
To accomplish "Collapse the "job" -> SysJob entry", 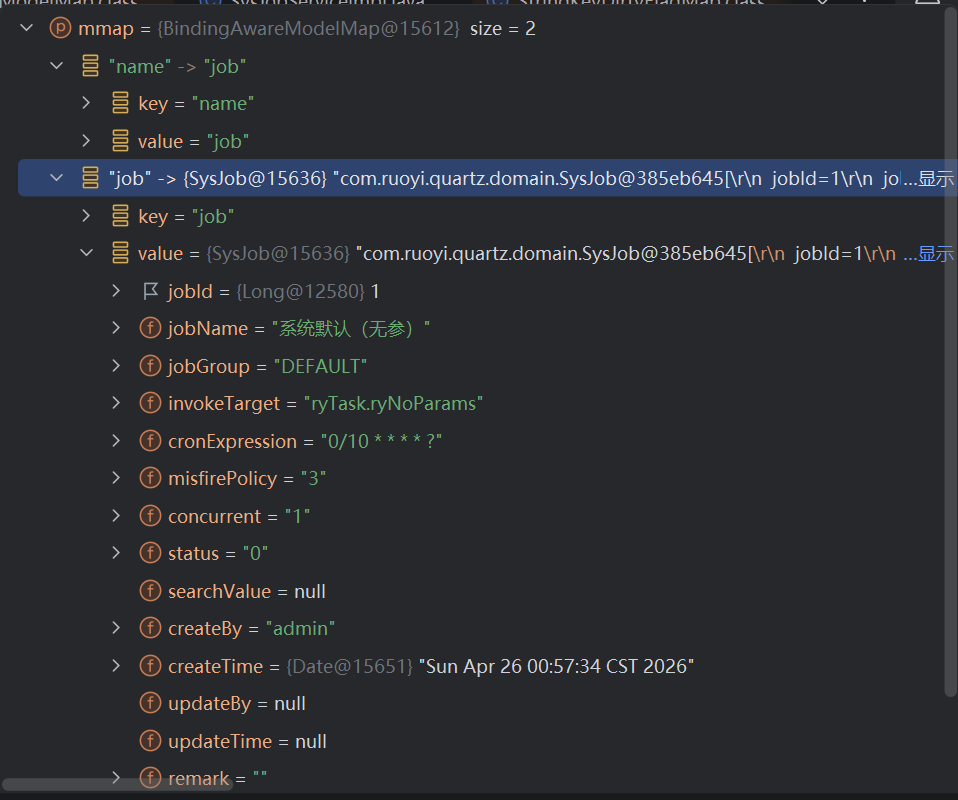I will pos(56,178).
